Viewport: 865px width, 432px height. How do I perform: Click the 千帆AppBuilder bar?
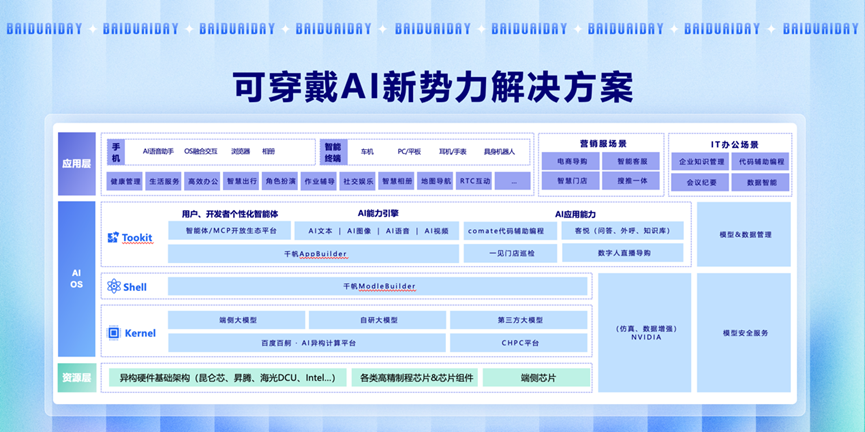(313, 253)
